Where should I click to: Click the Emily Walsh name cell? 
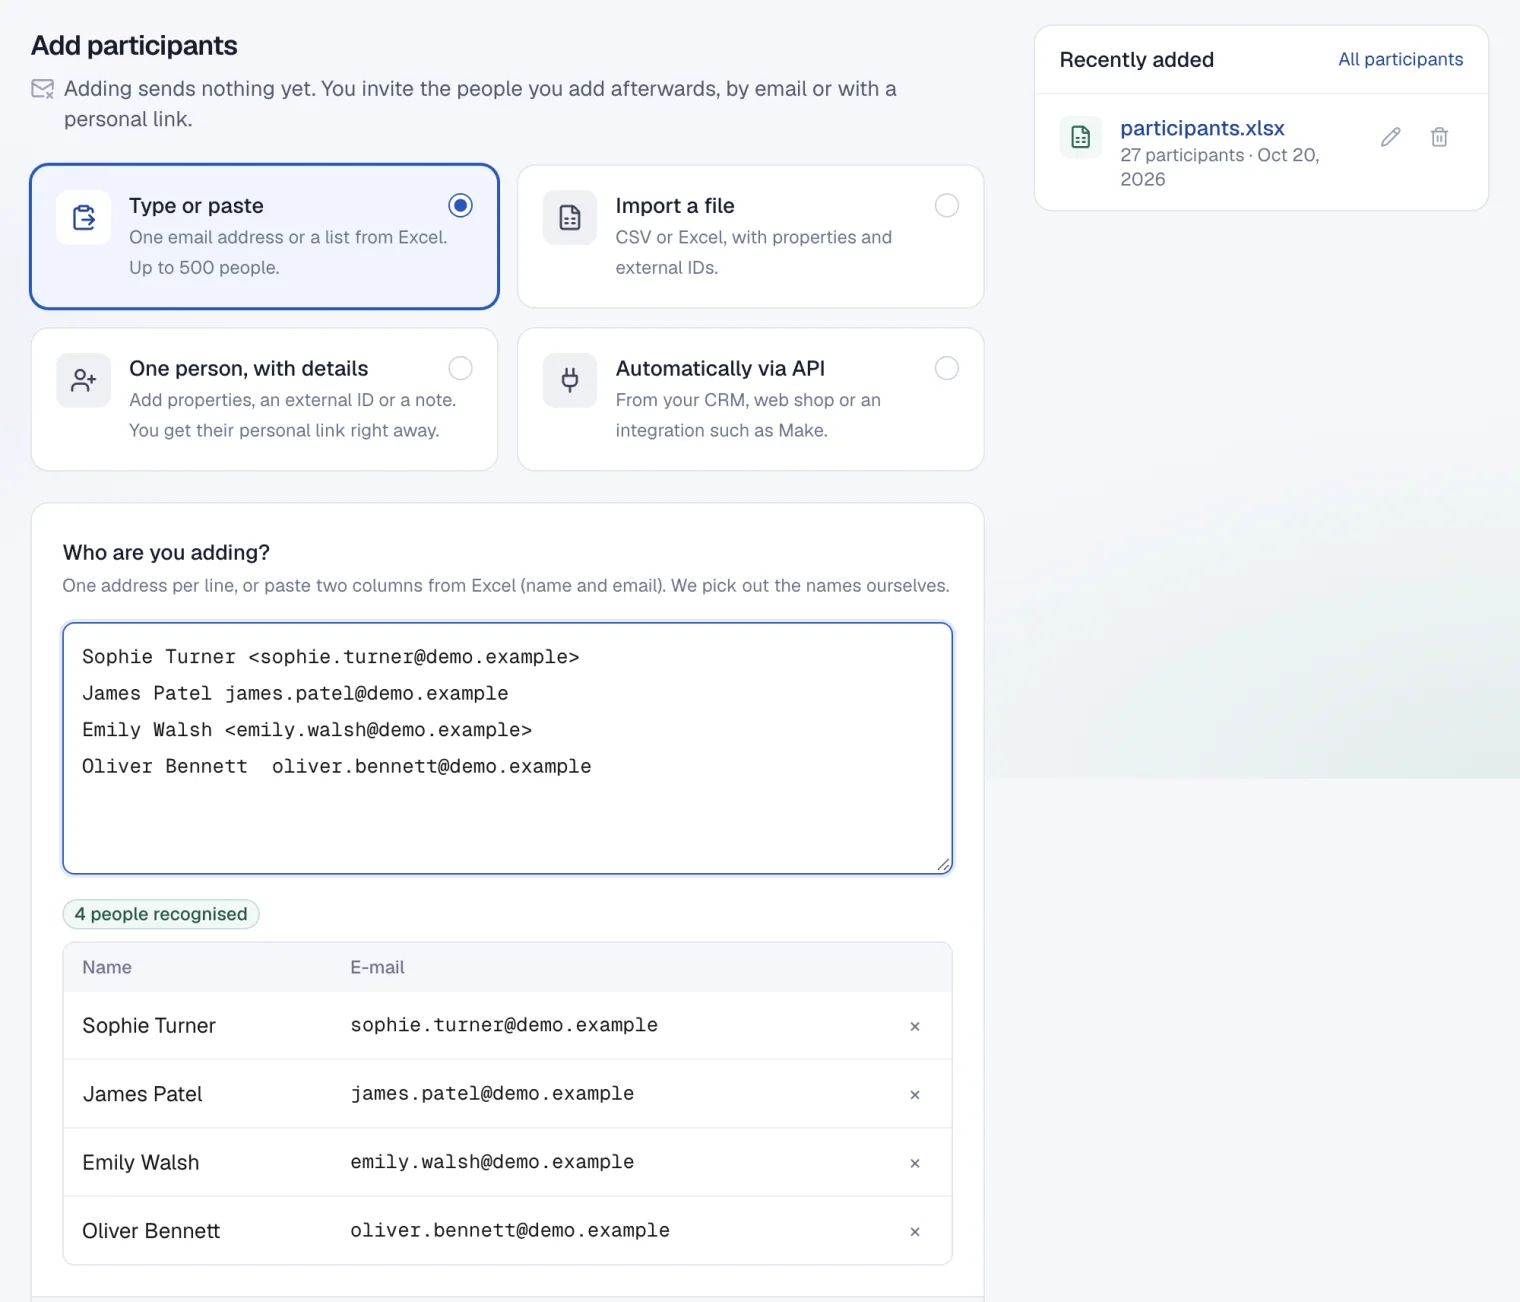coord(141,1162)
